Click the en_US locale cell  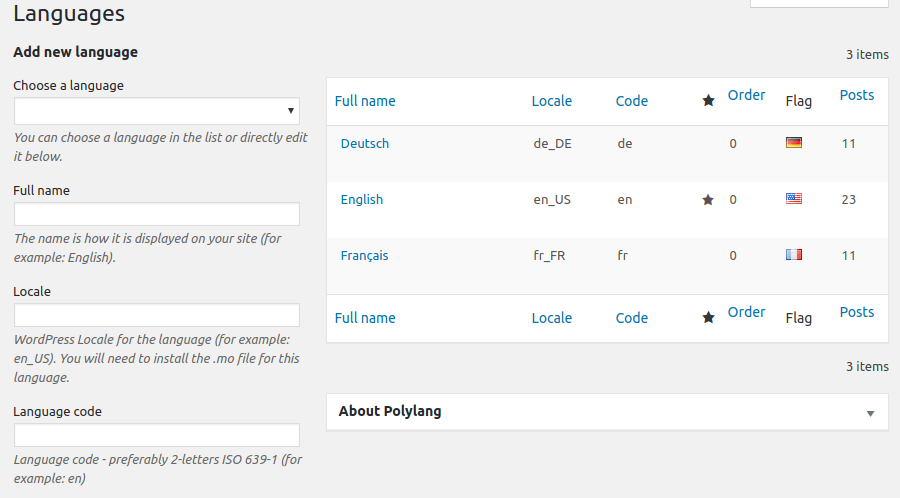[x=552, y=200]
